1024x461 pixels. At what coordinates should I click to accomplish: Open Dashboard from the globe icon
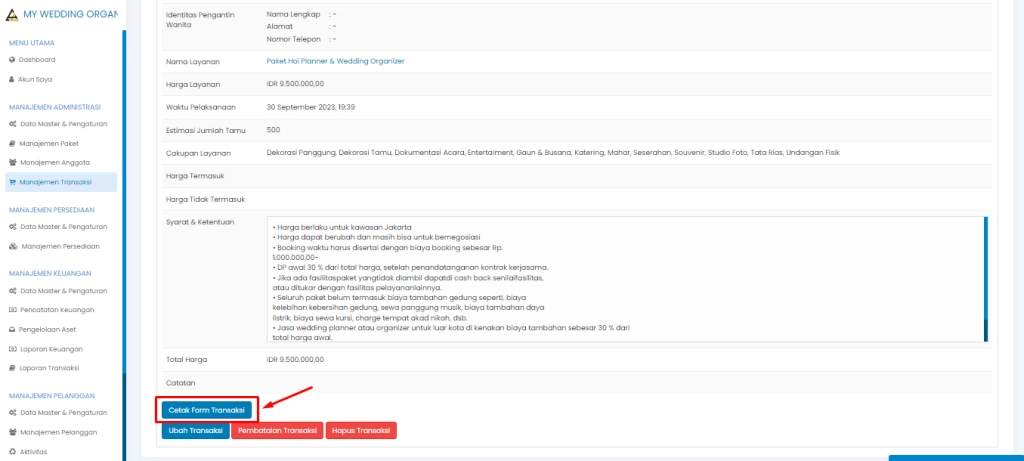point(12,60)
